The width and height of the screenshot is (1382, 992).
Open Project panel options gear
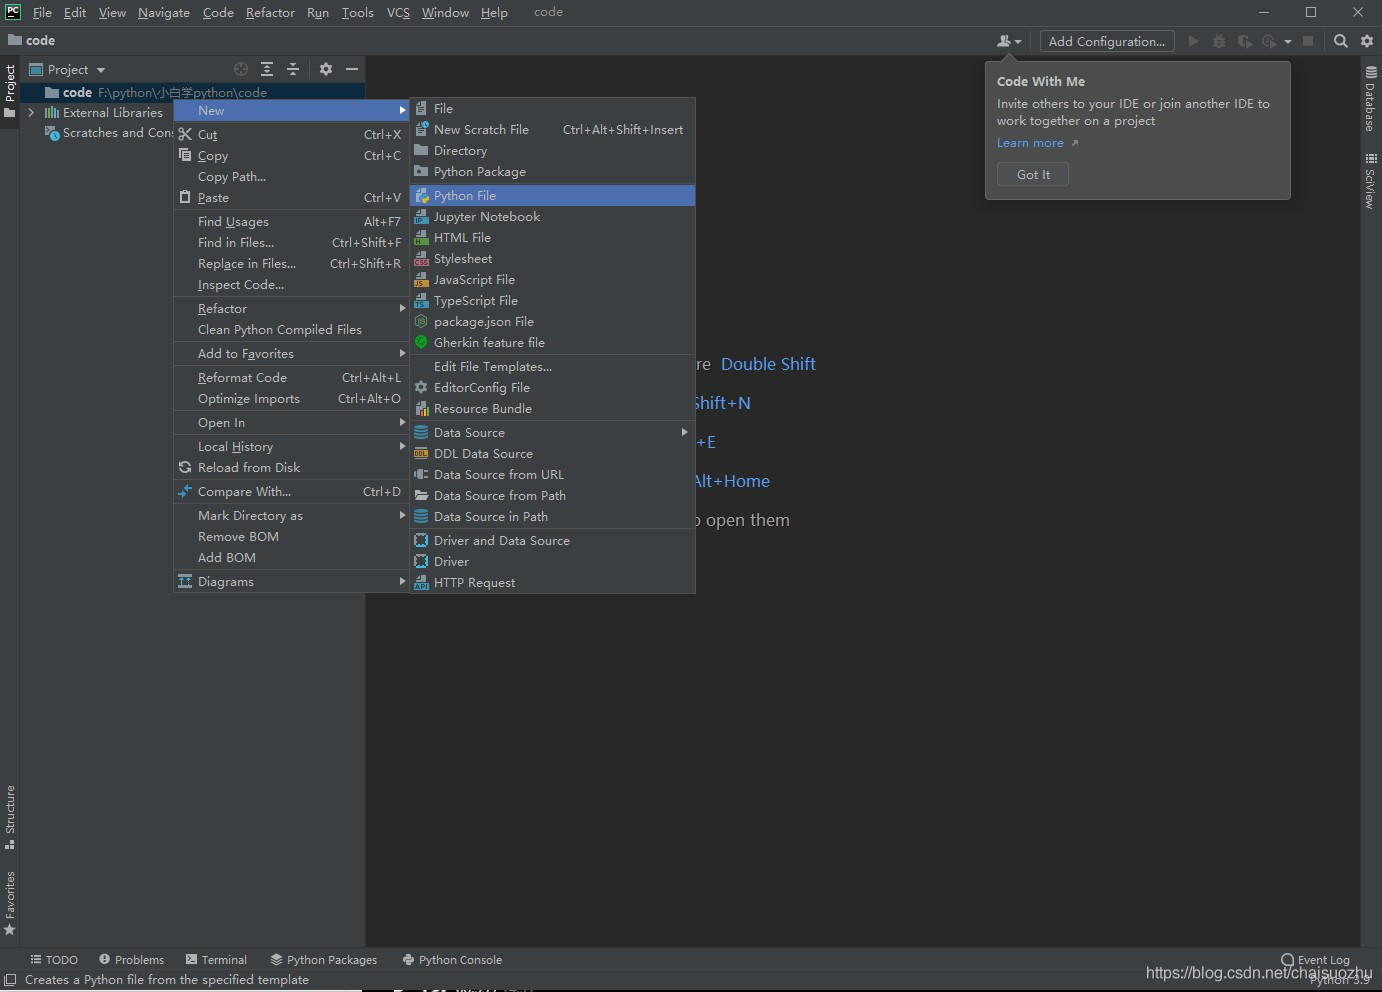click(326, 69)
